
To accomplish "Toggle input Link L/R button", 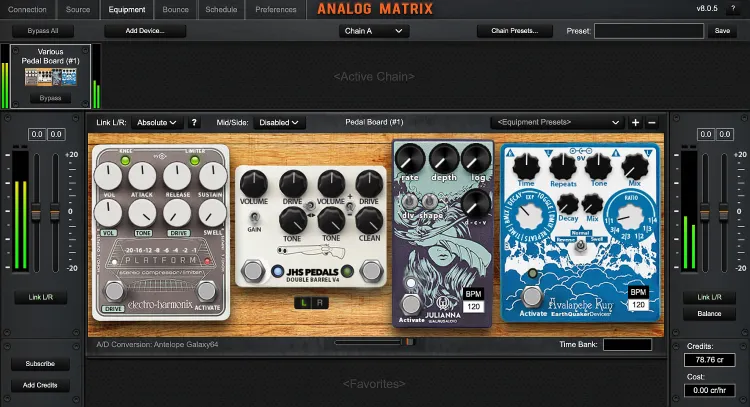I will (x=41, y=297).
